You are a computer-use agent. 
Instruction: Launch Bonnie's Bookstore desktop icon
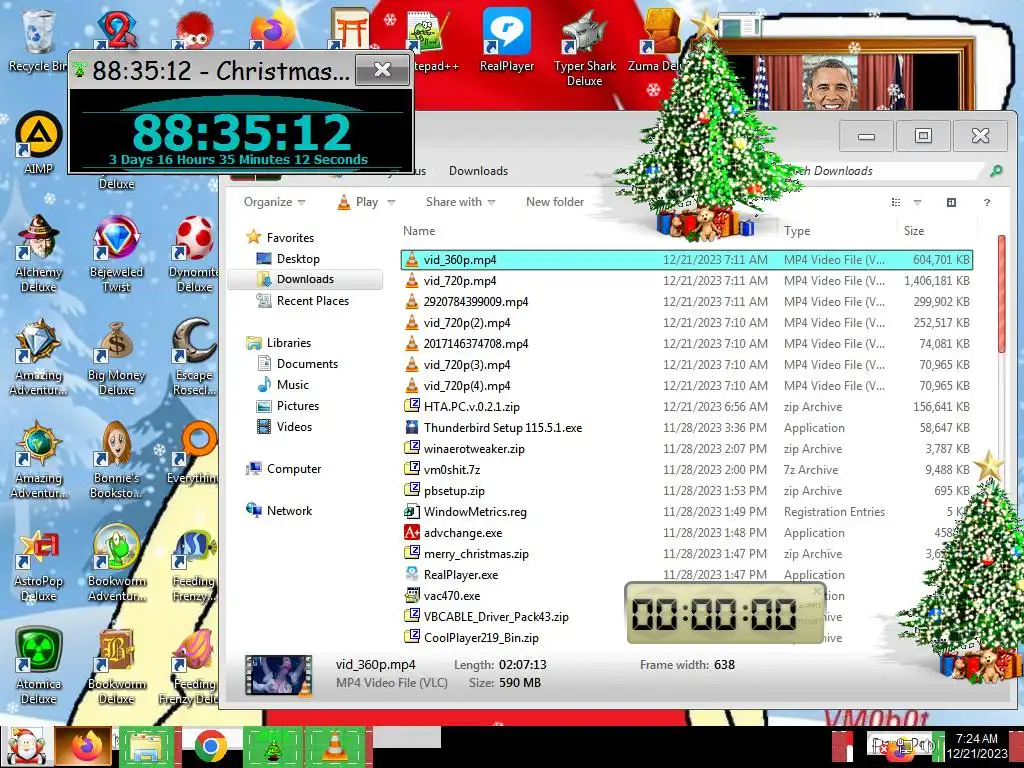[116, 460]
